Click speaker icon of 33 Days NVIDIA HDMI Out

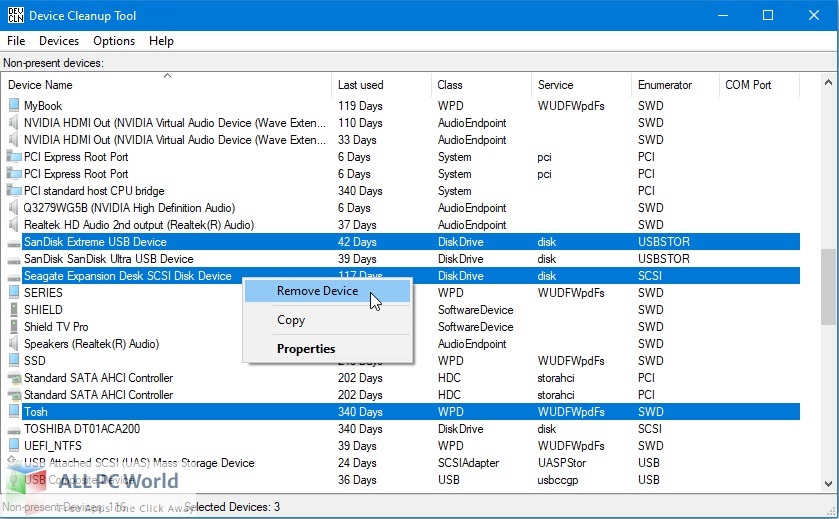pos(14,140)
